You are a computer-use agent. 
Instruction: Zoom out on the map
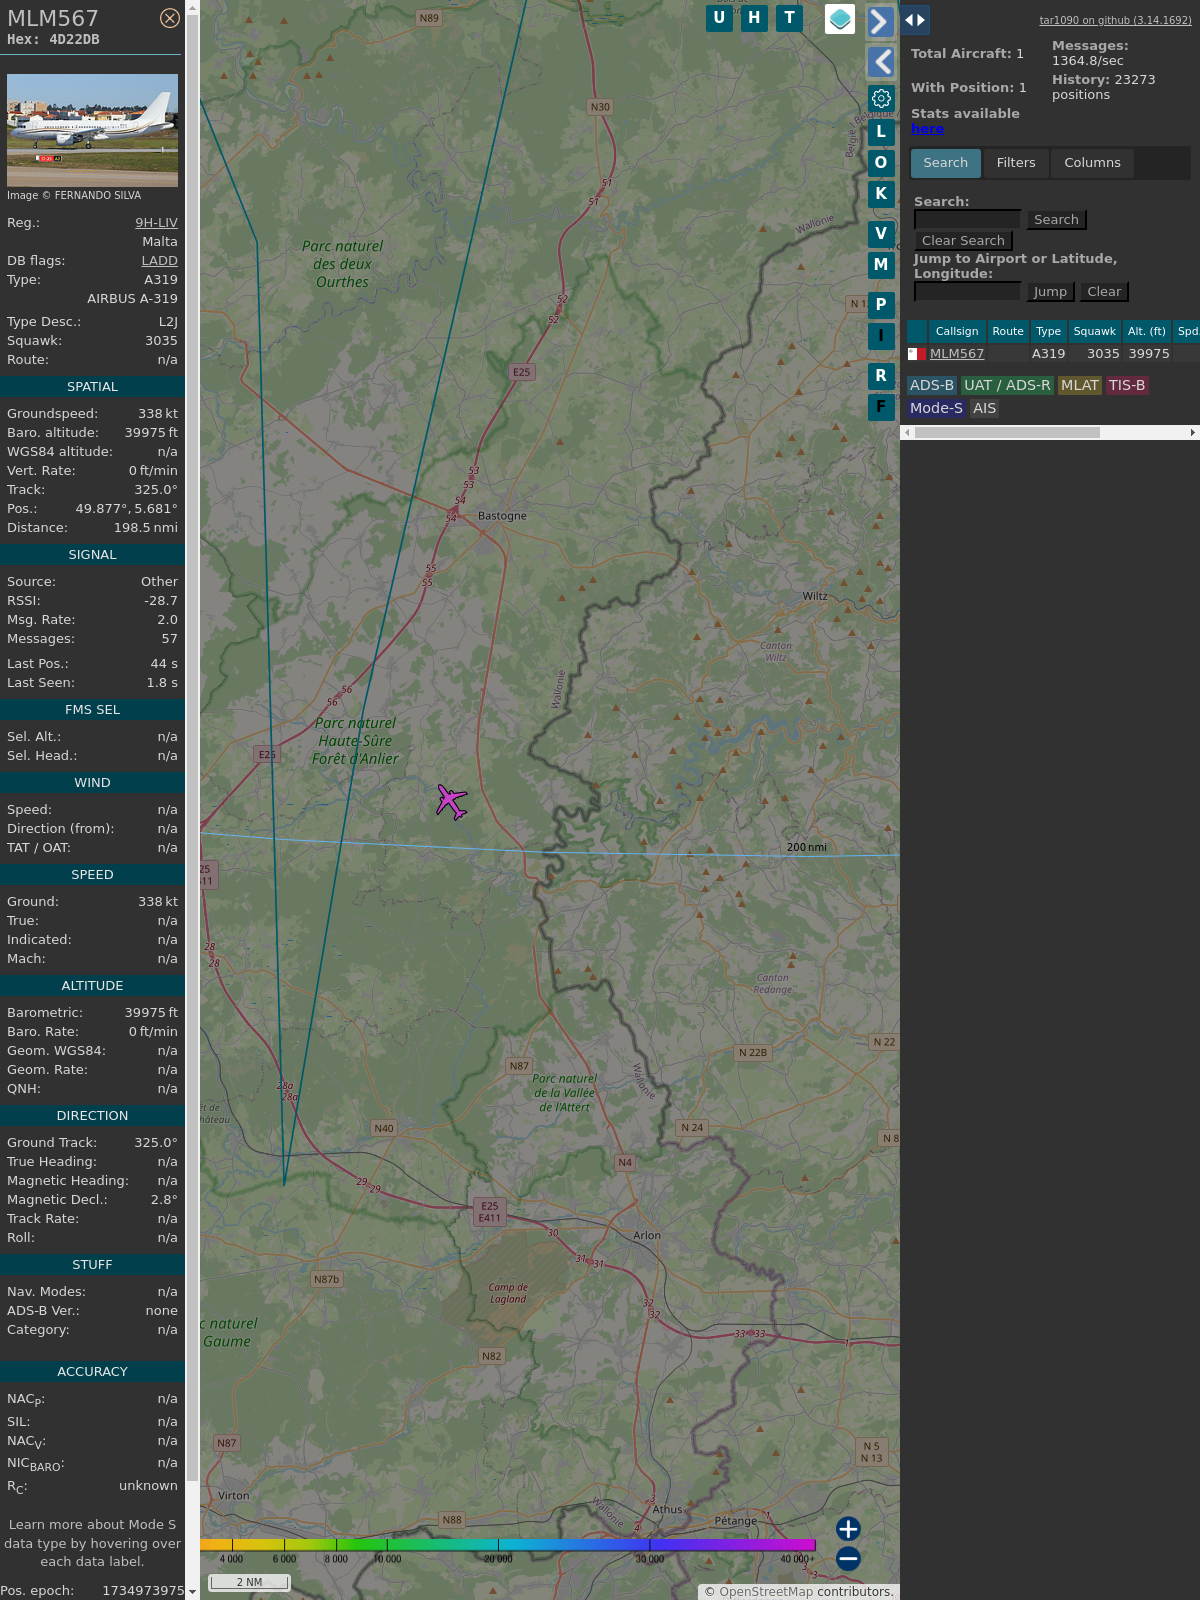848,1559
